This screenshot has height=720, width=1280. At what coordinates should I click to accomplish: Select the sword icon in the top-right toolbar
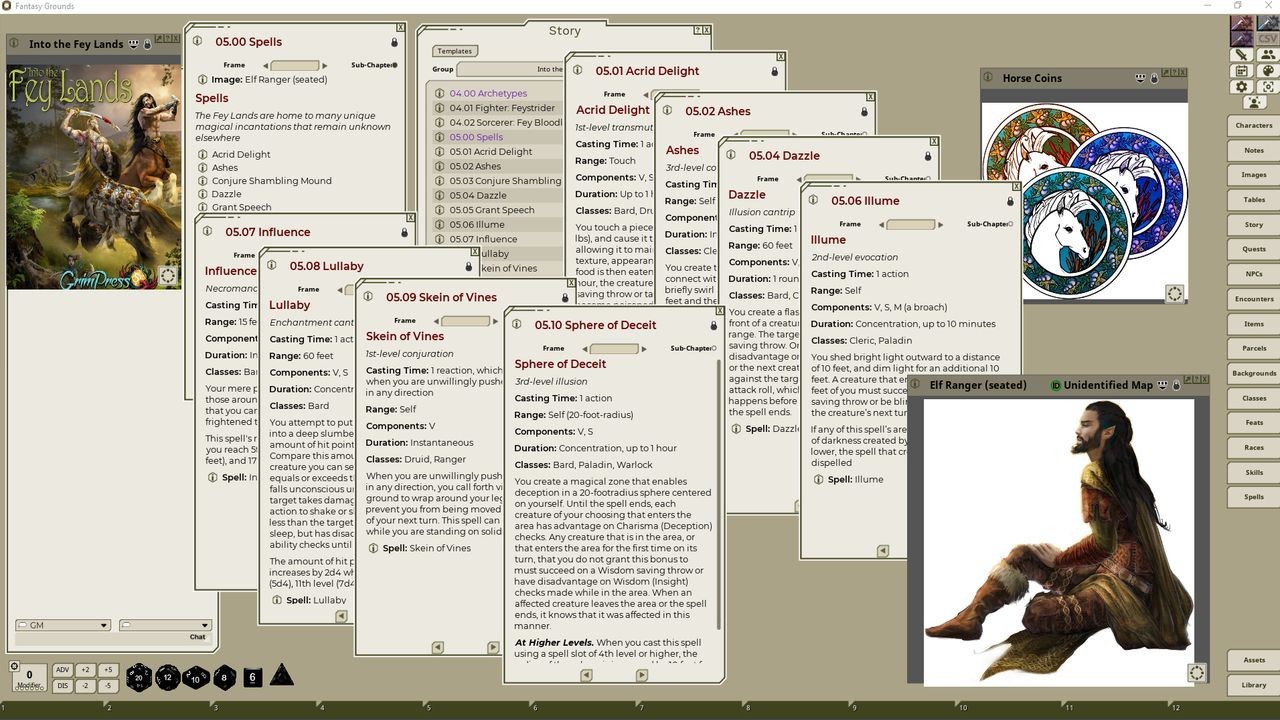[x=1241, y=54]
